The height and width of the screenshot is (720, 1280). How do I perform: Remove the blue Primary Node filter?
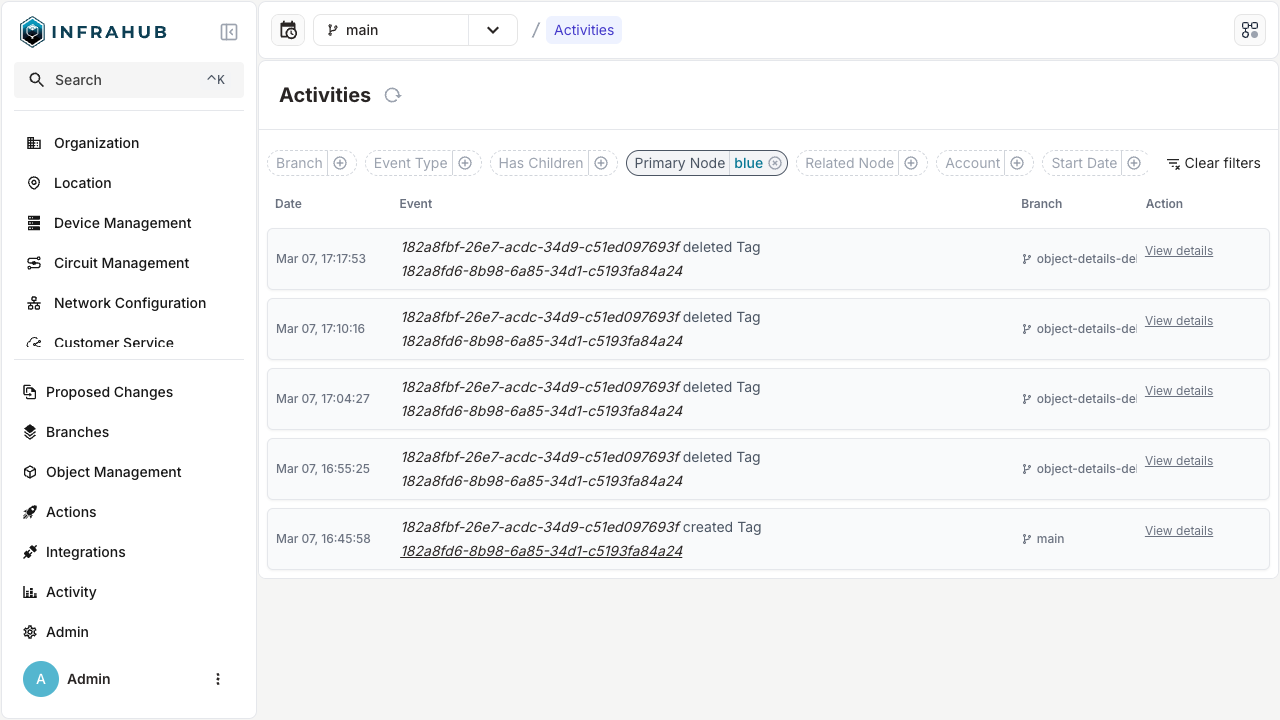(x=775, y=162)
